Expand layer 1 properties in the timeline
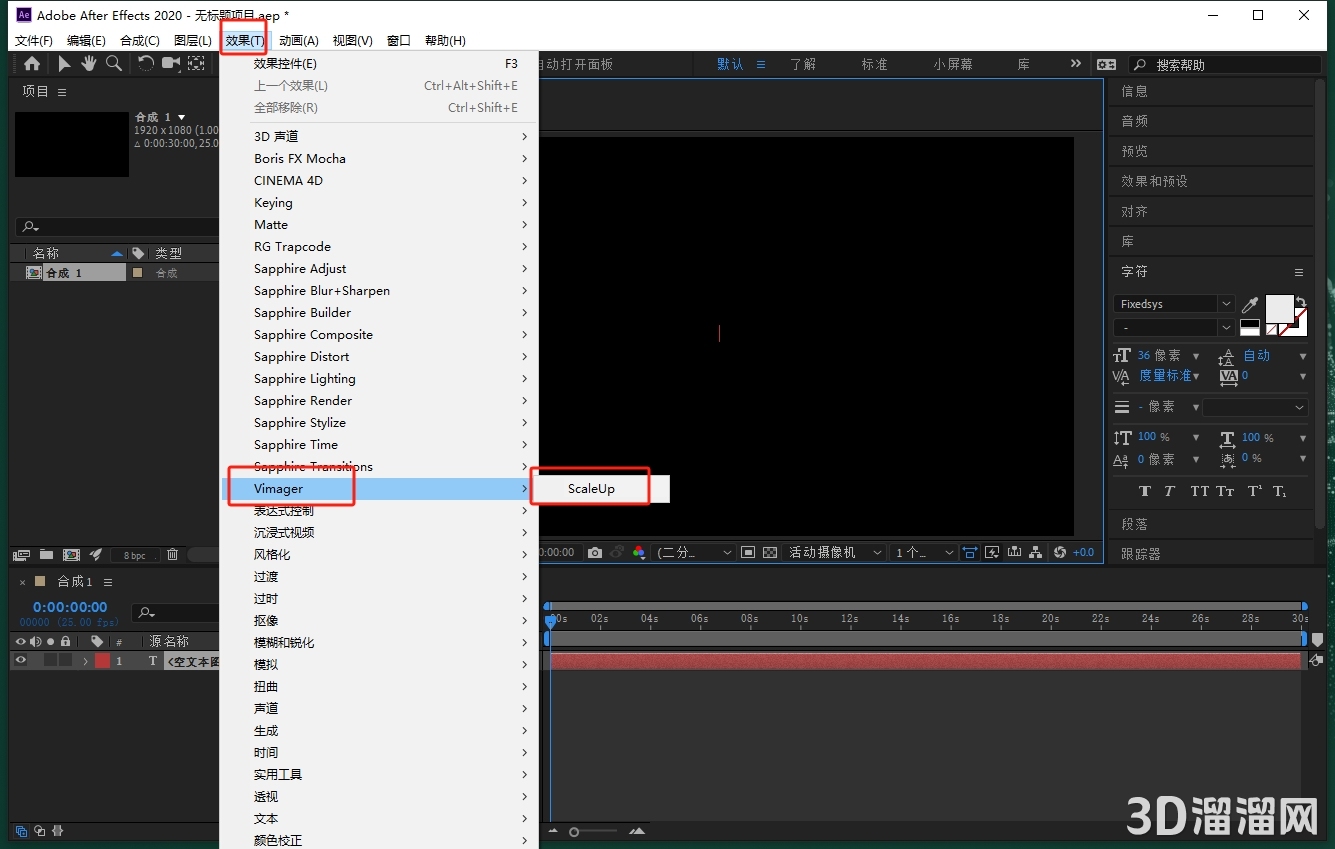 (x=85, y=661)
